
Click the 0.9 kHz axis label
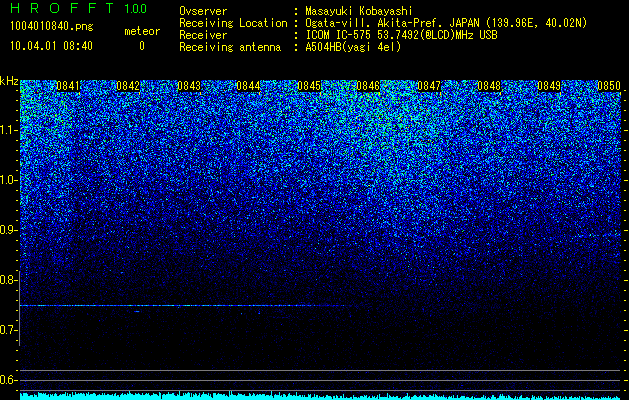click(8, 230)
